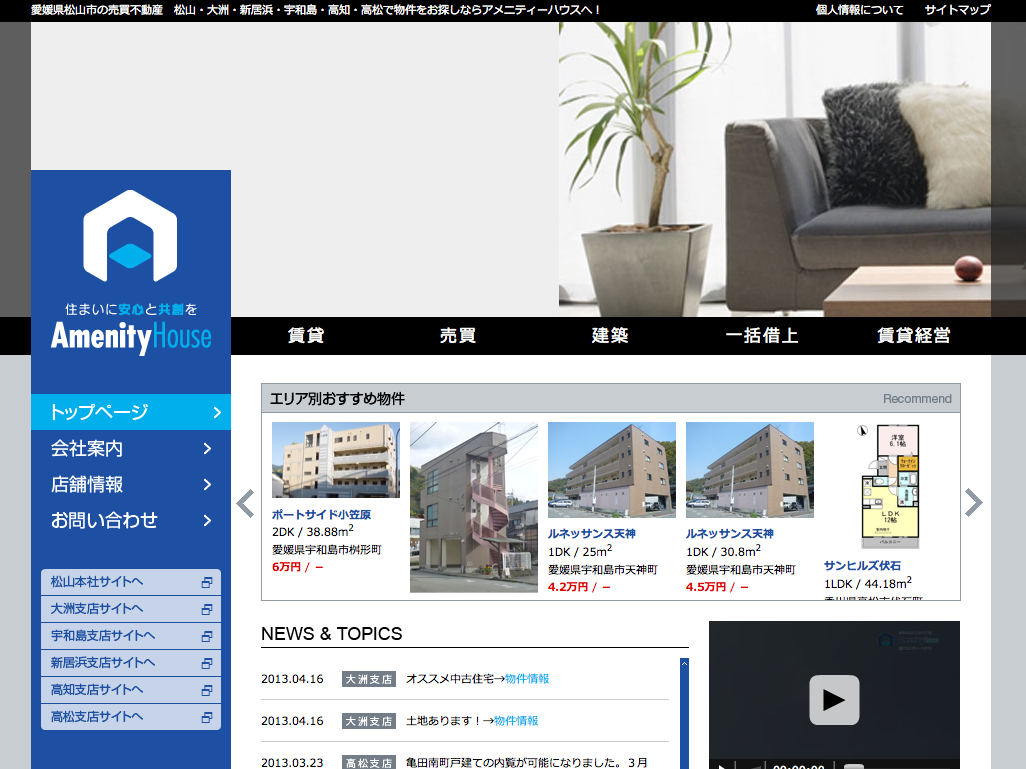Show next recommended properties with right arrow
This screenshot has width=1026, height=769.
[x=974, y=503]
